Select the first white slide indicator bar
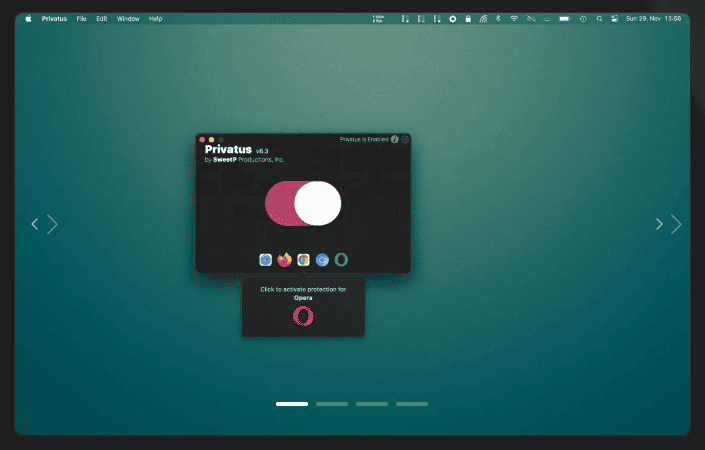Screen dimensions: 705x450 click(292, 404)
